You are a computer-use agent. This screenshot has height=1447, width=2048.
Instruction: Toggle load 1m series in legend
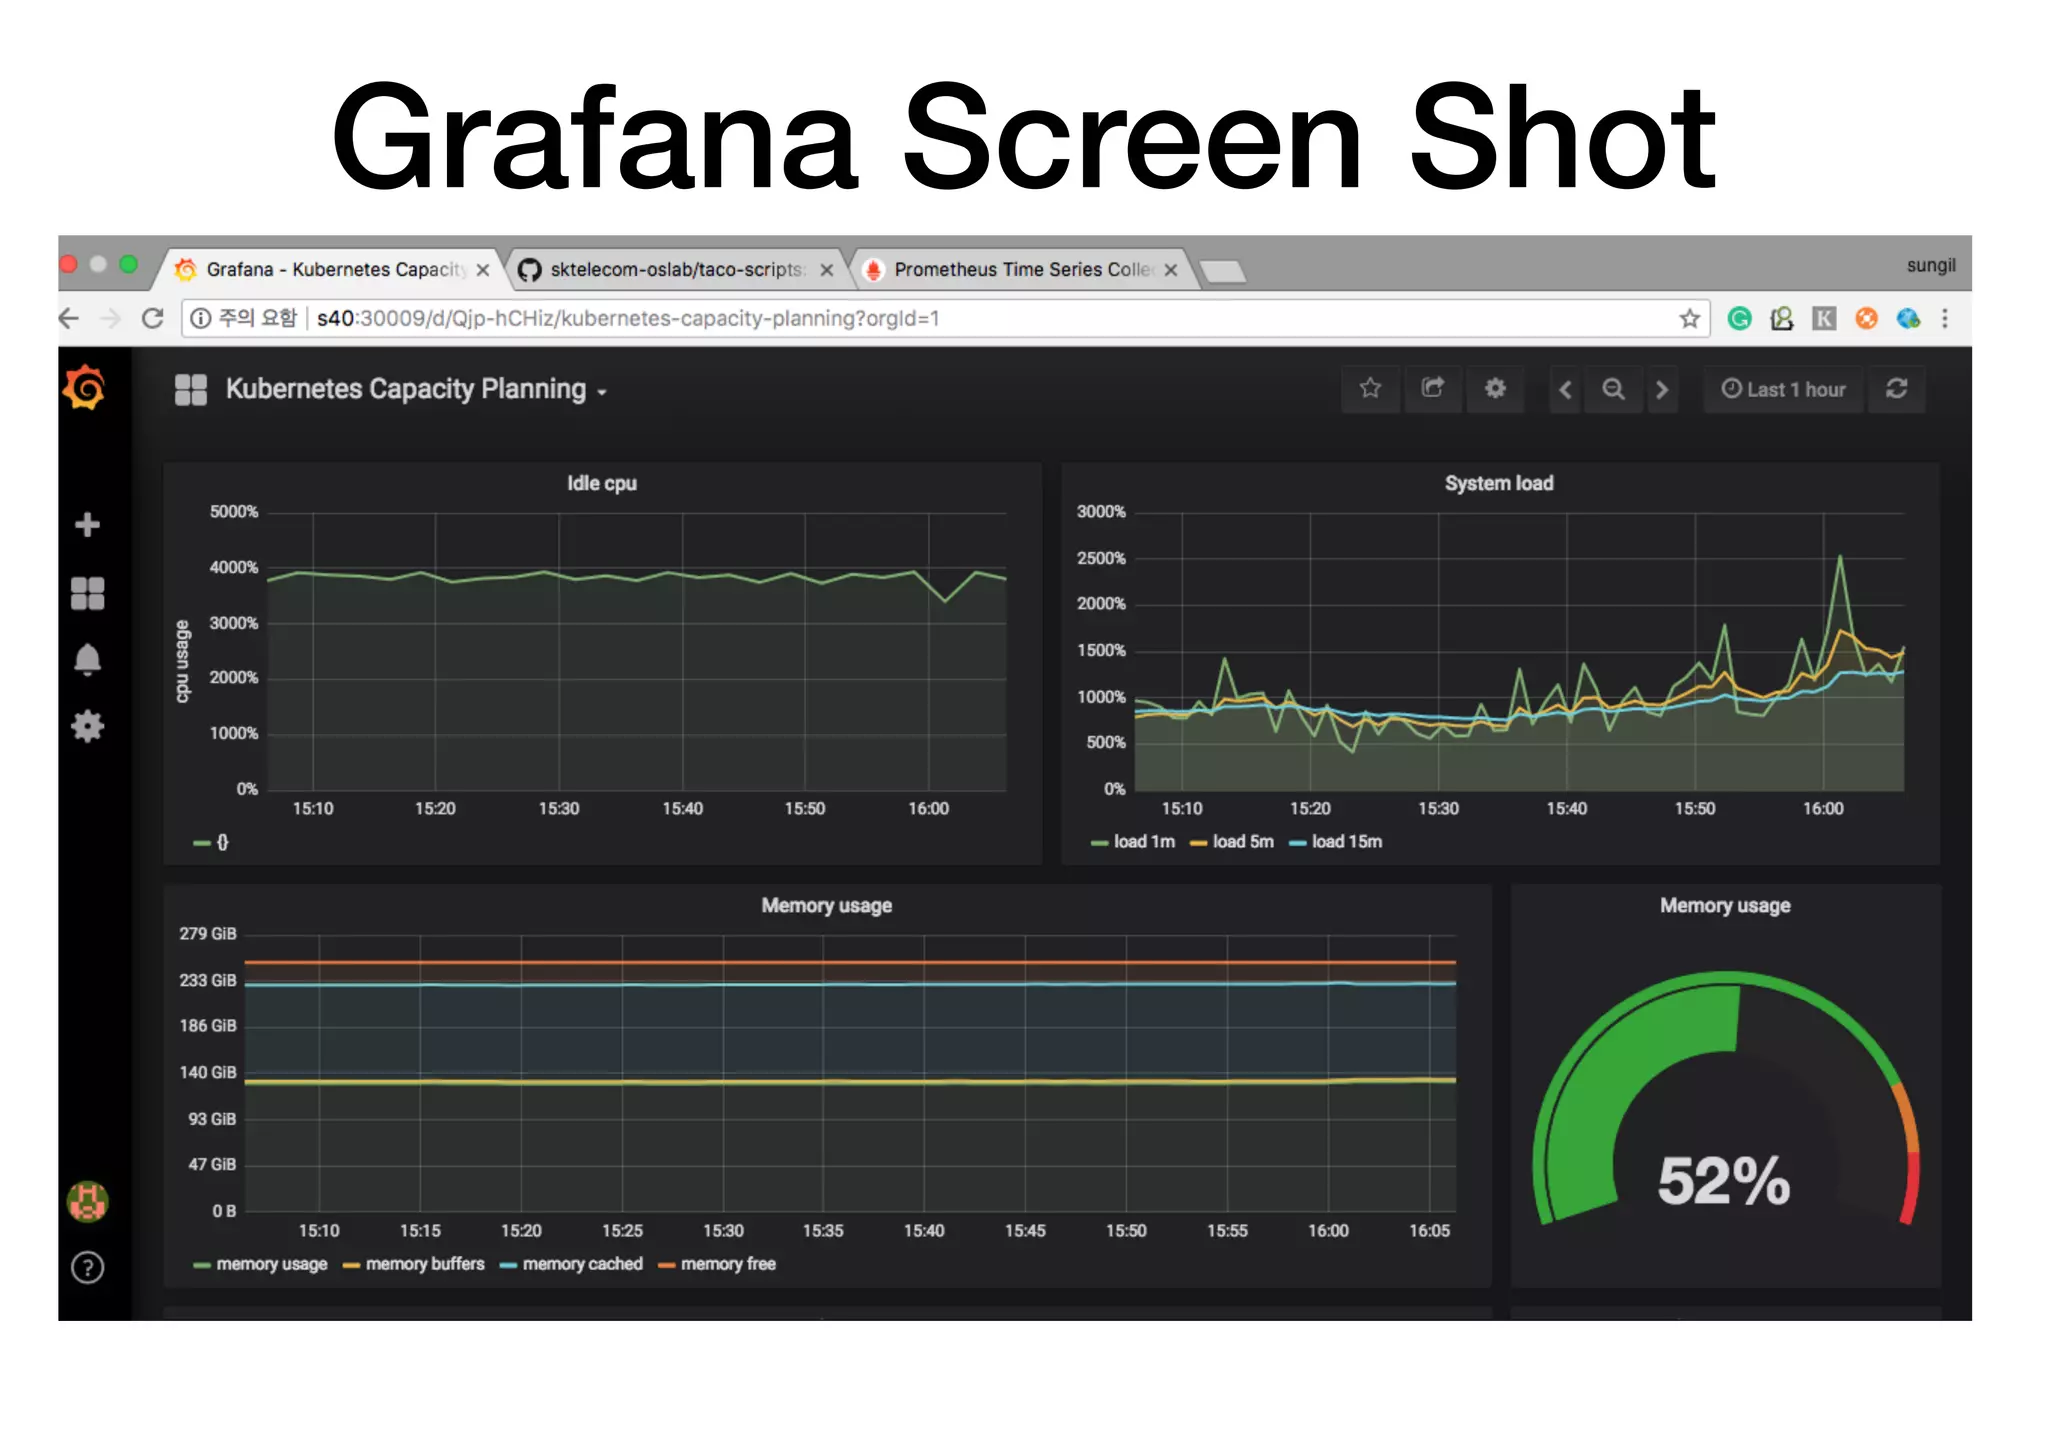(x=1143, y=842)
